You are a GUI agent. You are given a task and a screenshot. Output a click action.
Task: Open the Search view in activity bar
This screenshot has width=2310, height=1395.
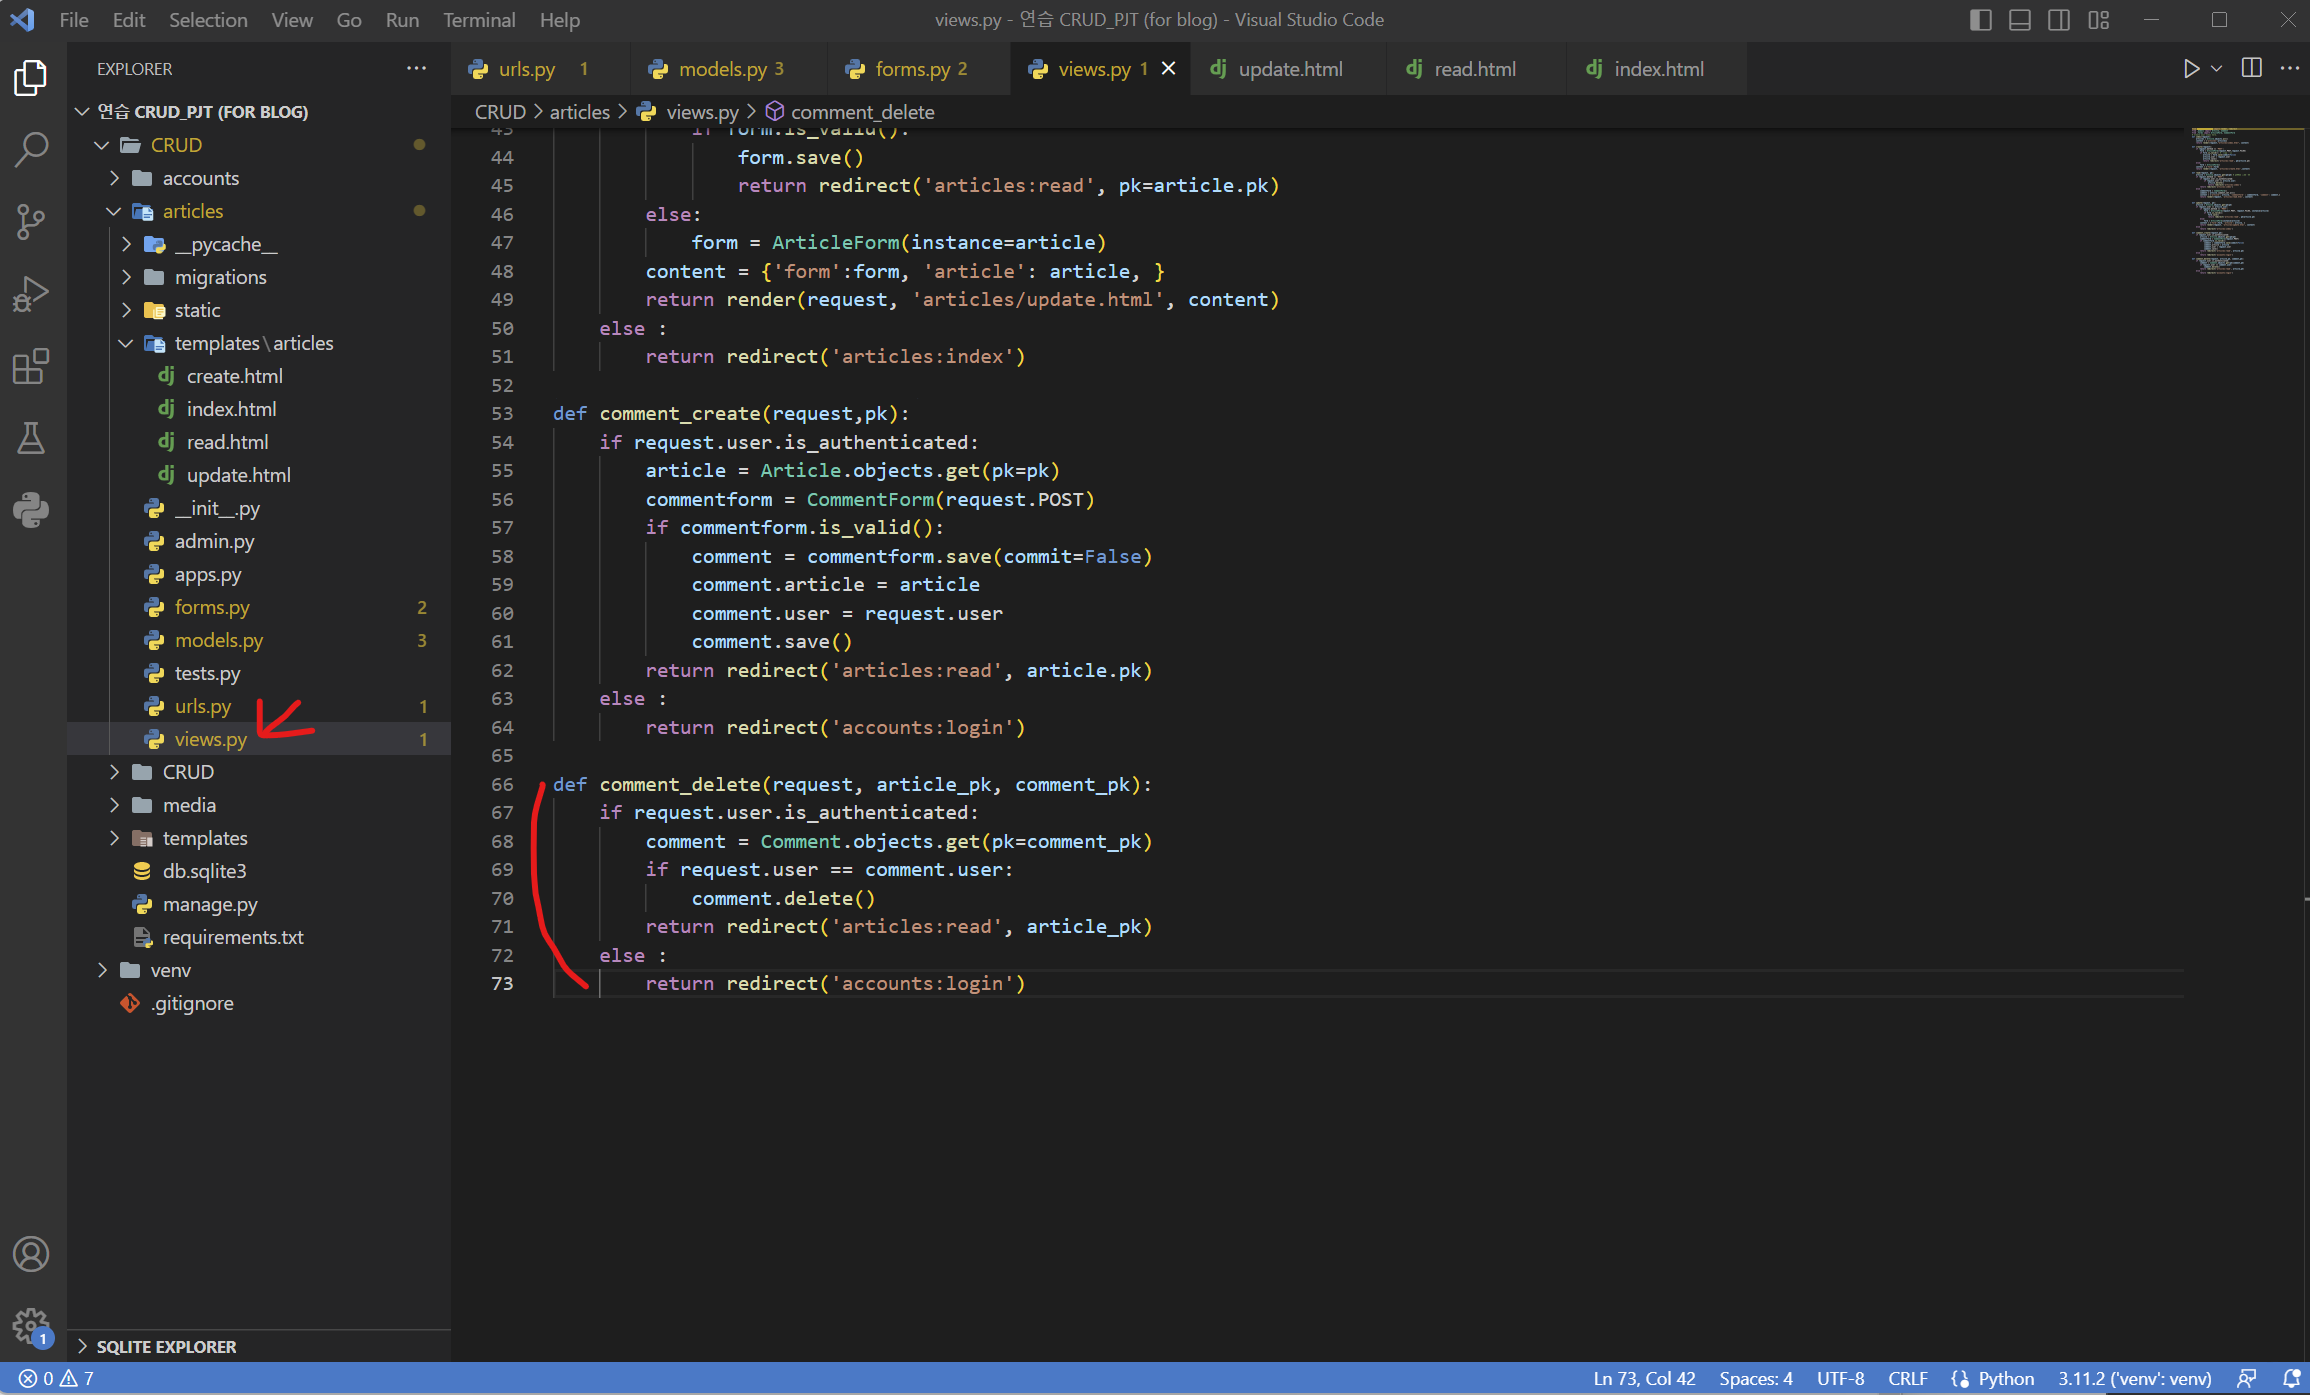[x=31, y=149]
